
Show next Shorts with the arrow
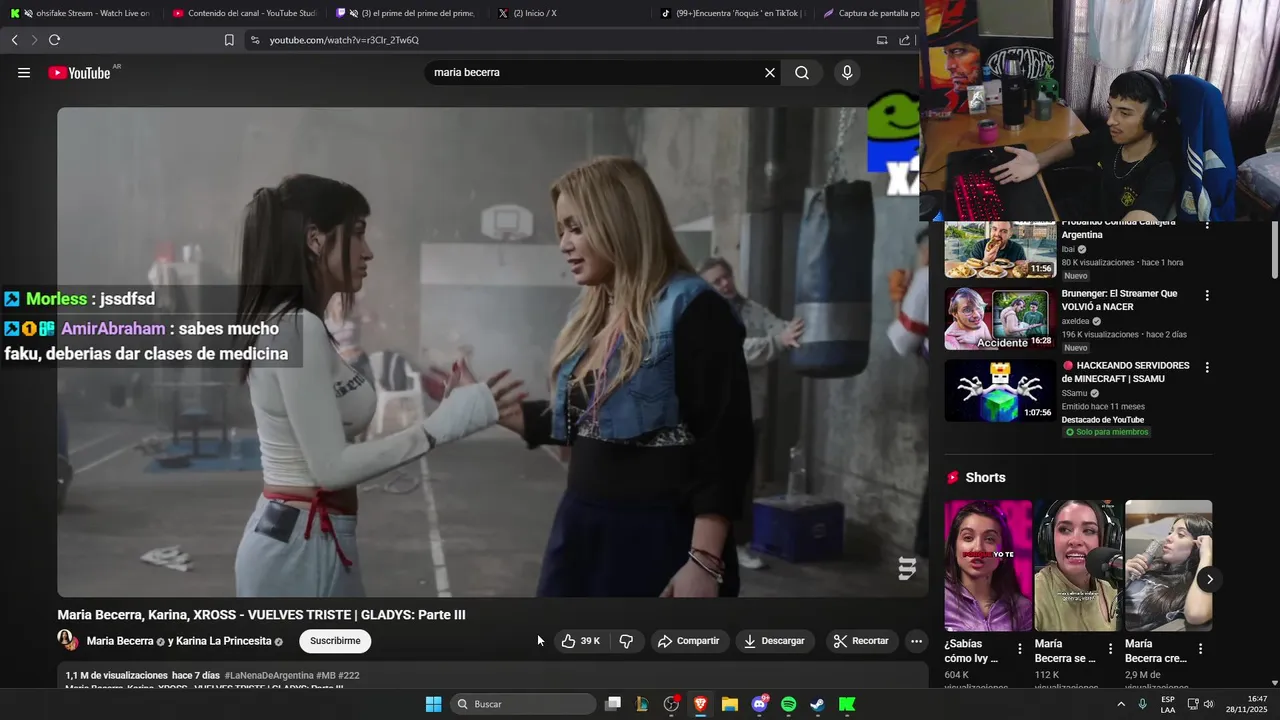[x=1209, y=579]
